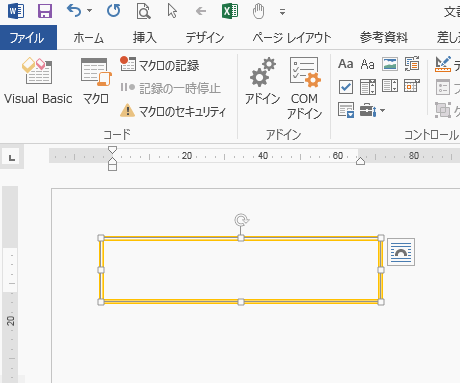
Task: Undo the last action
Action: (x=74, y=11)
